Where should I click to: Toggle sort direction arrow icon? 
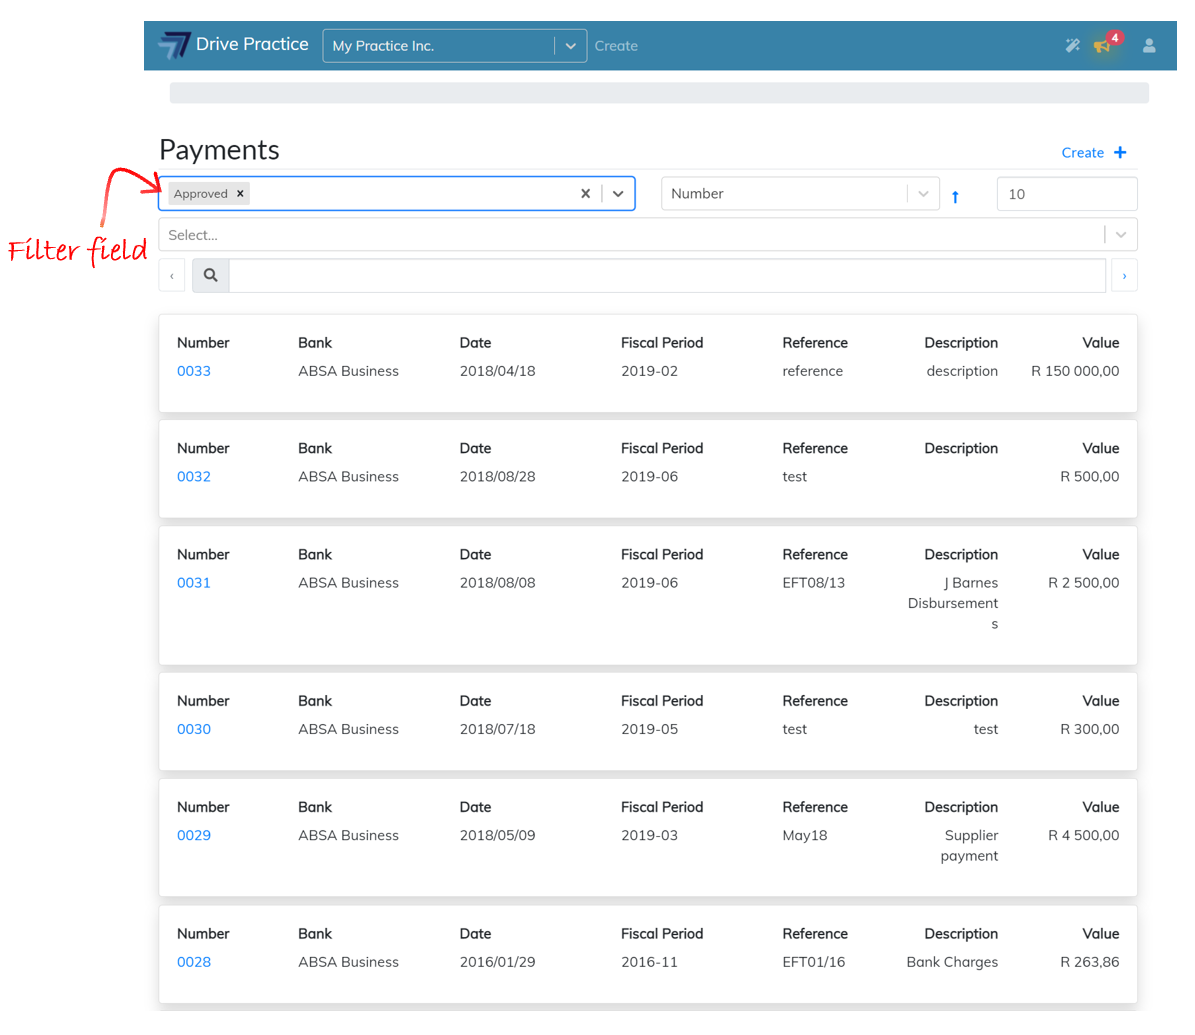pyautogui.click(x=955, y=197)
